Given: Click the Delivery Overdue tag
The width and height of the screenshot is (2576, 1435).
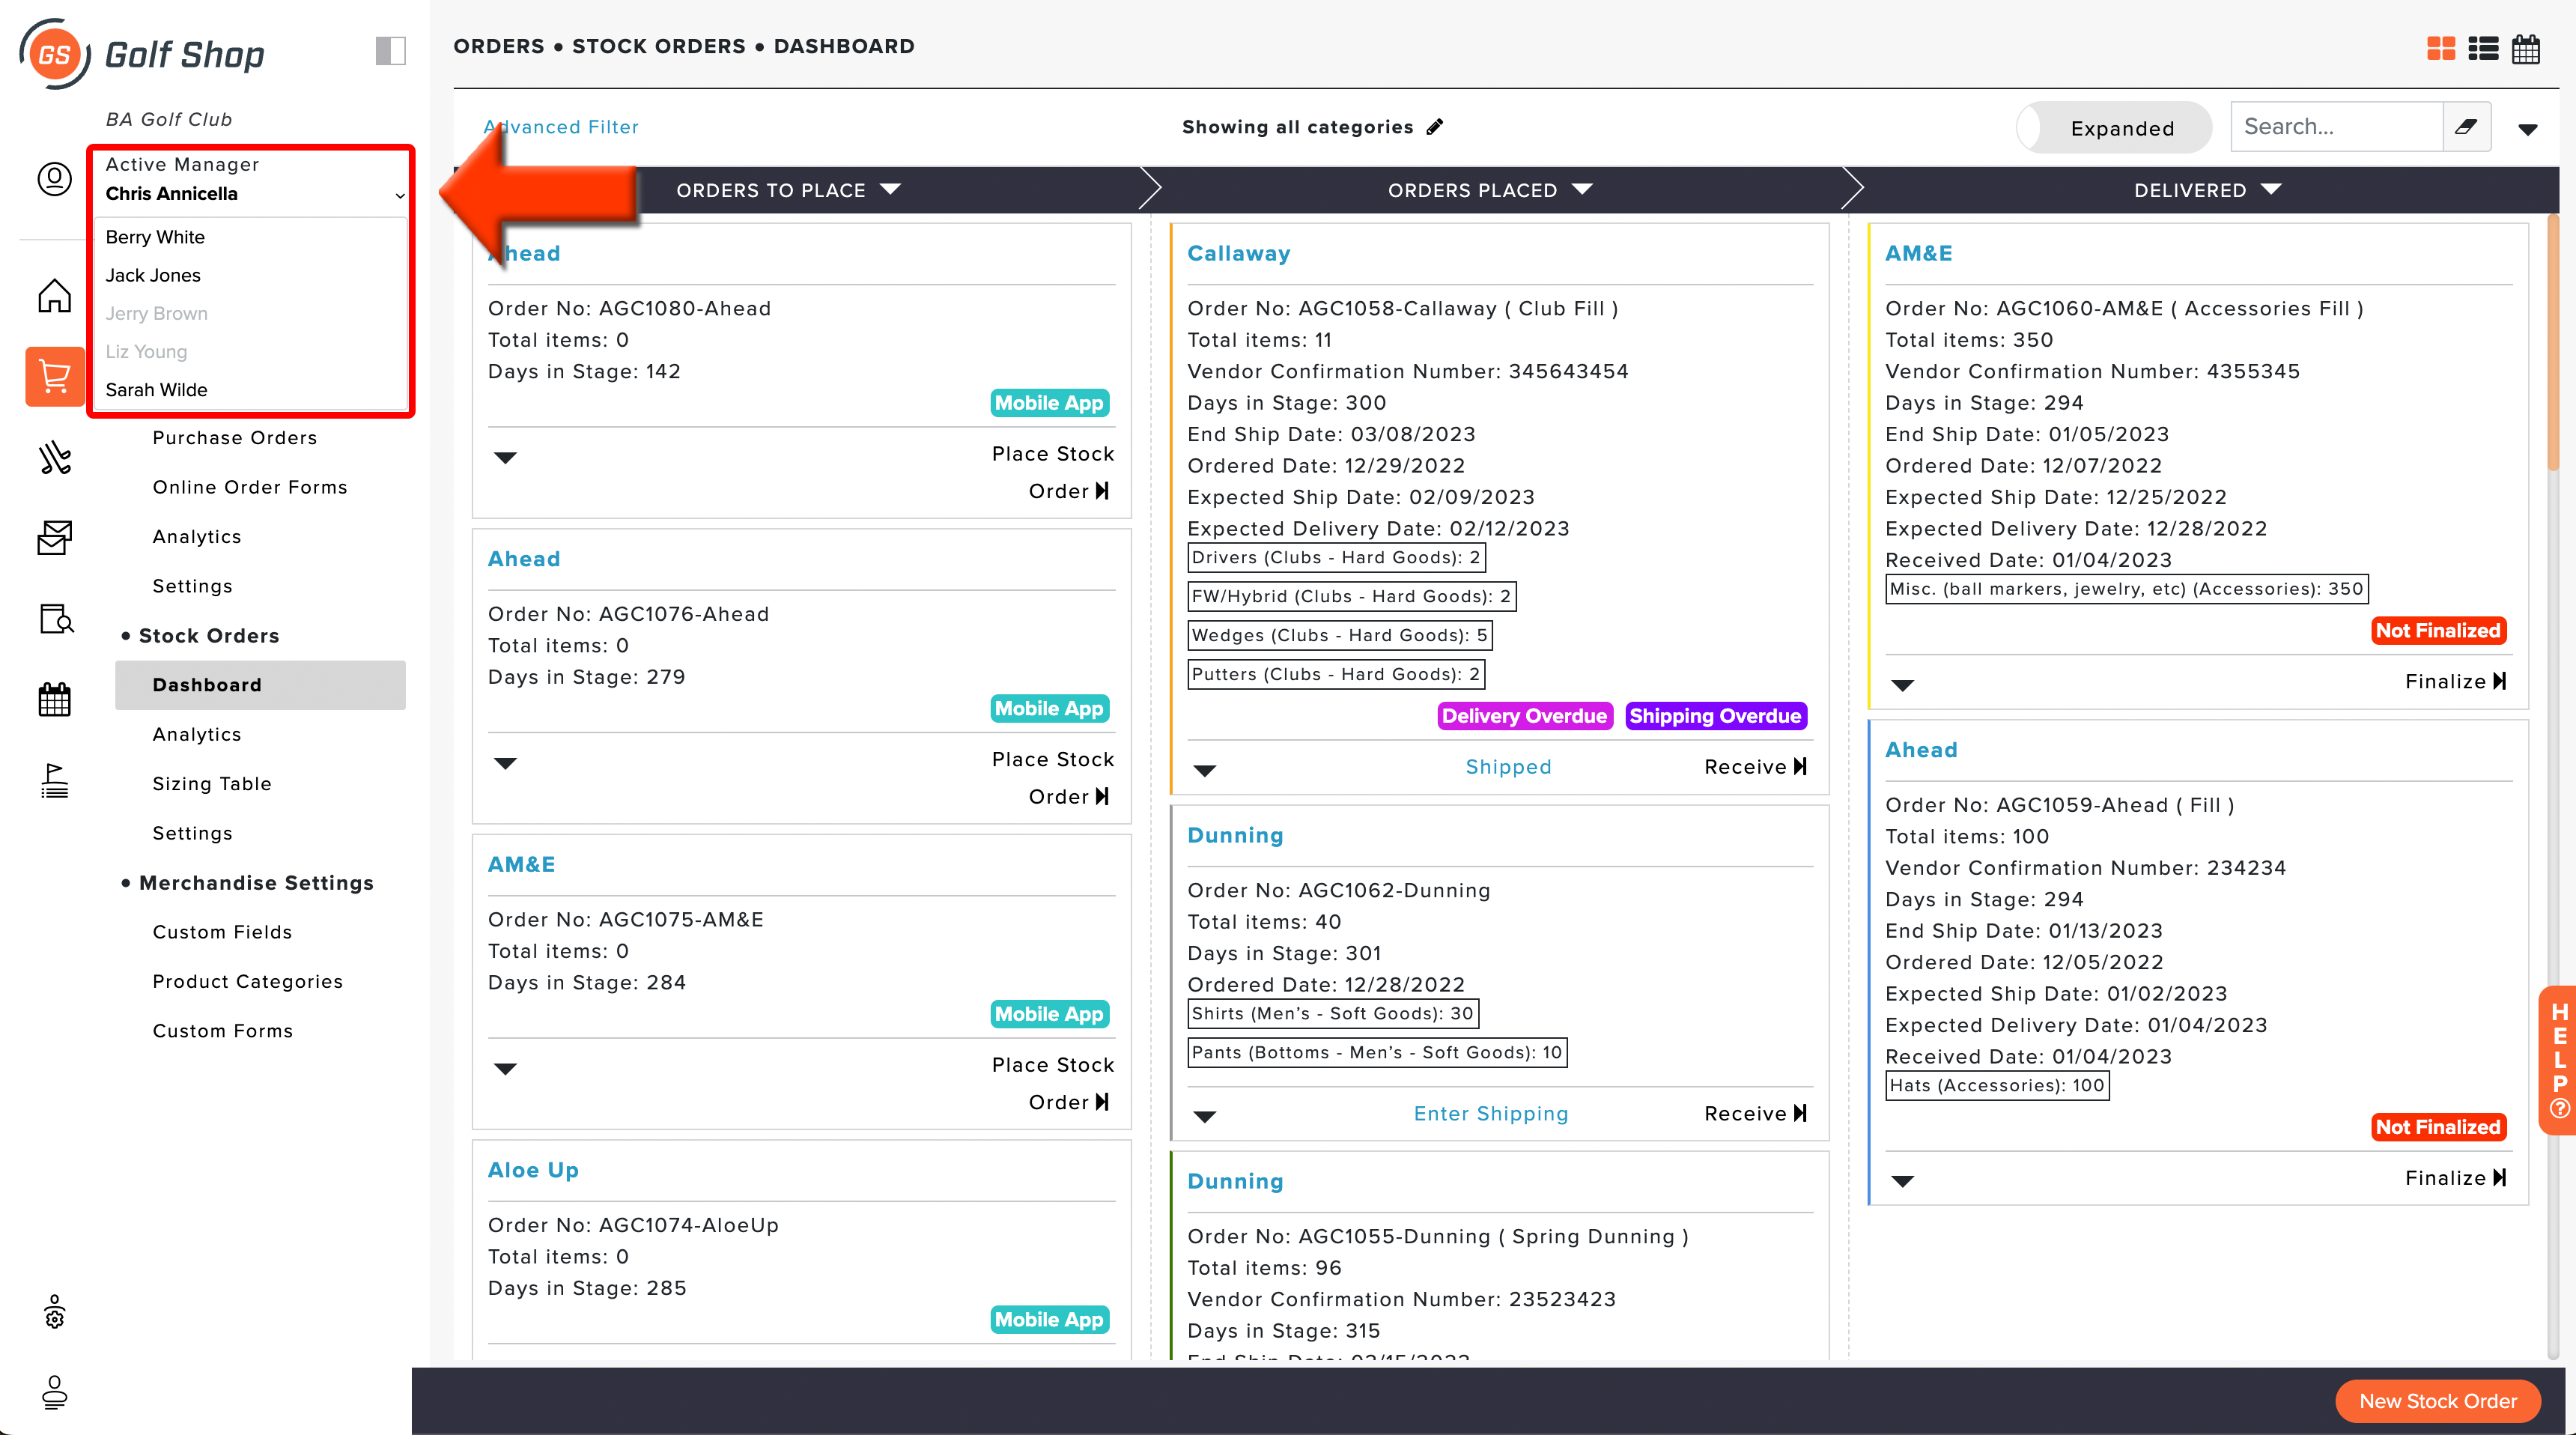Looking at the screenshot, I should pos(1524,716).
